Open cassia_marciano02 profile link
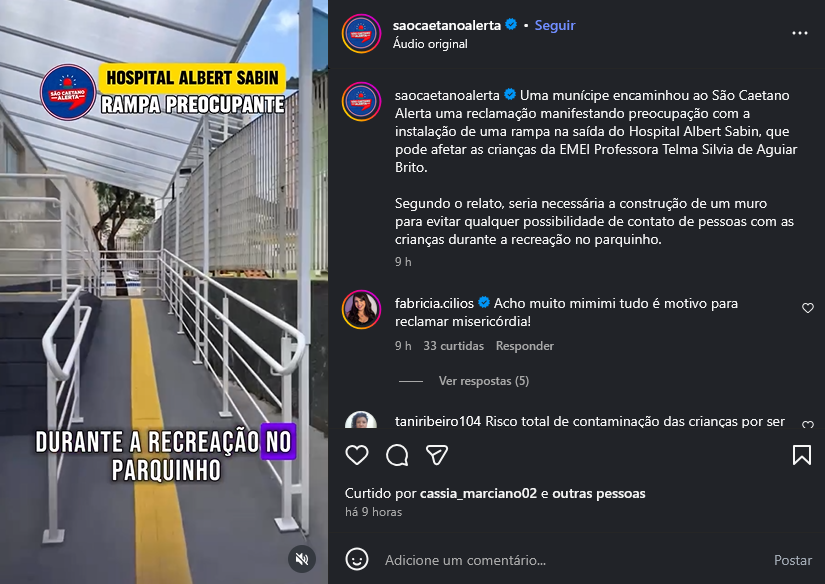This screenshot has height=584, width=825. [x=478, y=494]
